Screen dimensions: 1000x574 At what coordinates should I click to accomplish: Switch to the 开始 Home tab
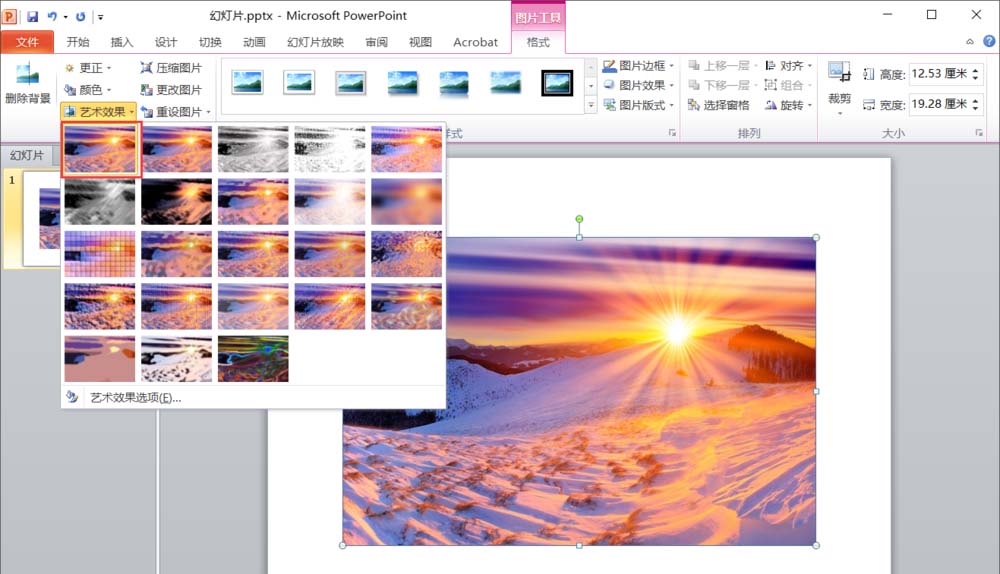pos(78,42)
